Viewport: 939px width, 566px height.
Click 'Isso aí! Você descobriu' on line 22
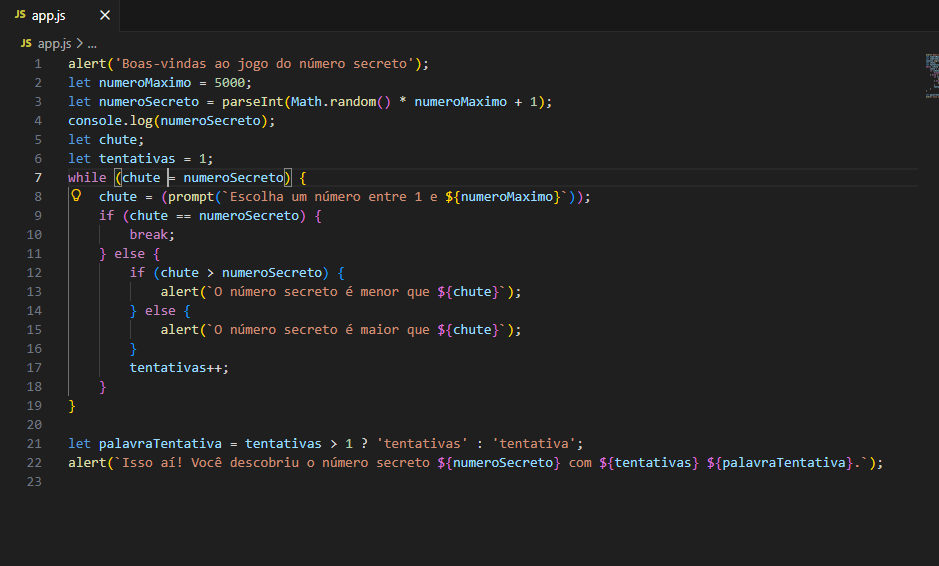click(210, 463)
